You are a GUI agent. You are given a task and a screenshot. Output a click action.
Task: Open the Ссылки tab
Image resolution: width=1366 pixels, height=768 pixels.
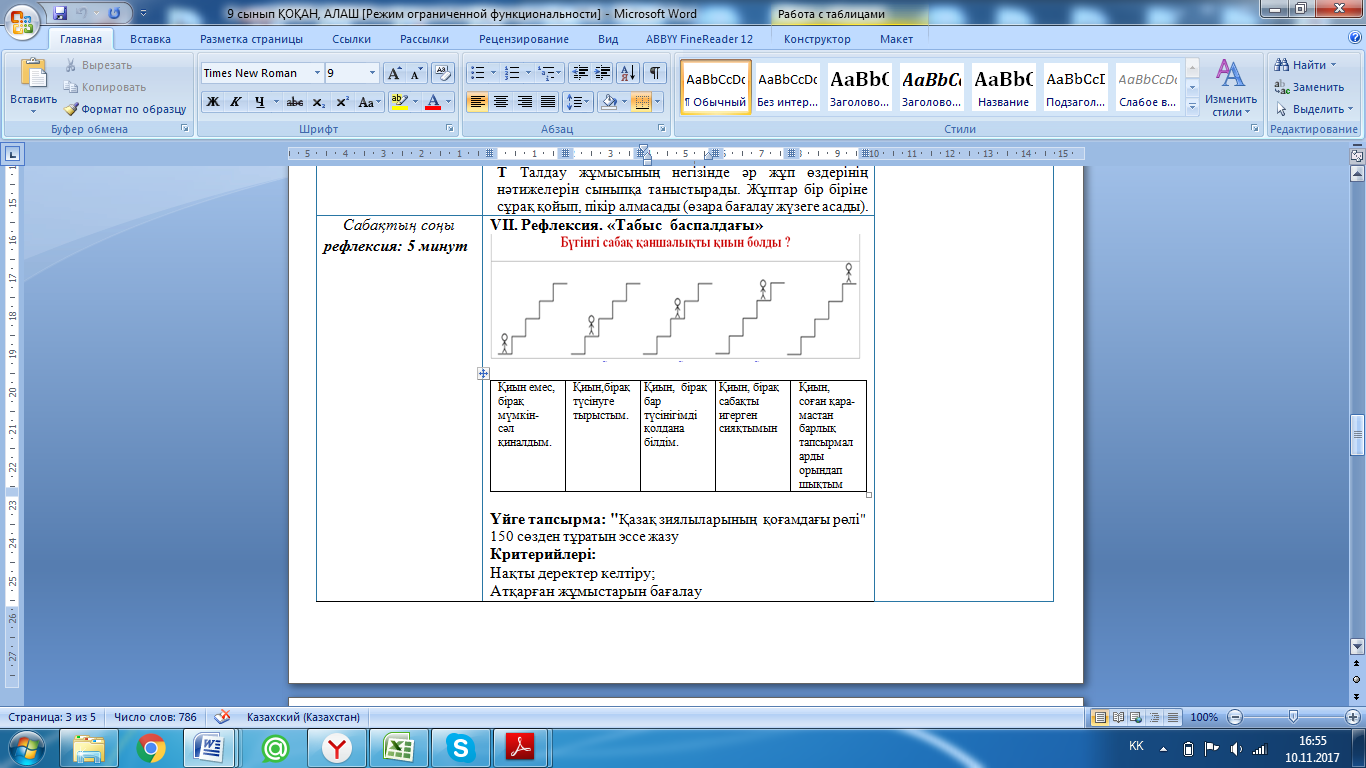tap(351, 39)
